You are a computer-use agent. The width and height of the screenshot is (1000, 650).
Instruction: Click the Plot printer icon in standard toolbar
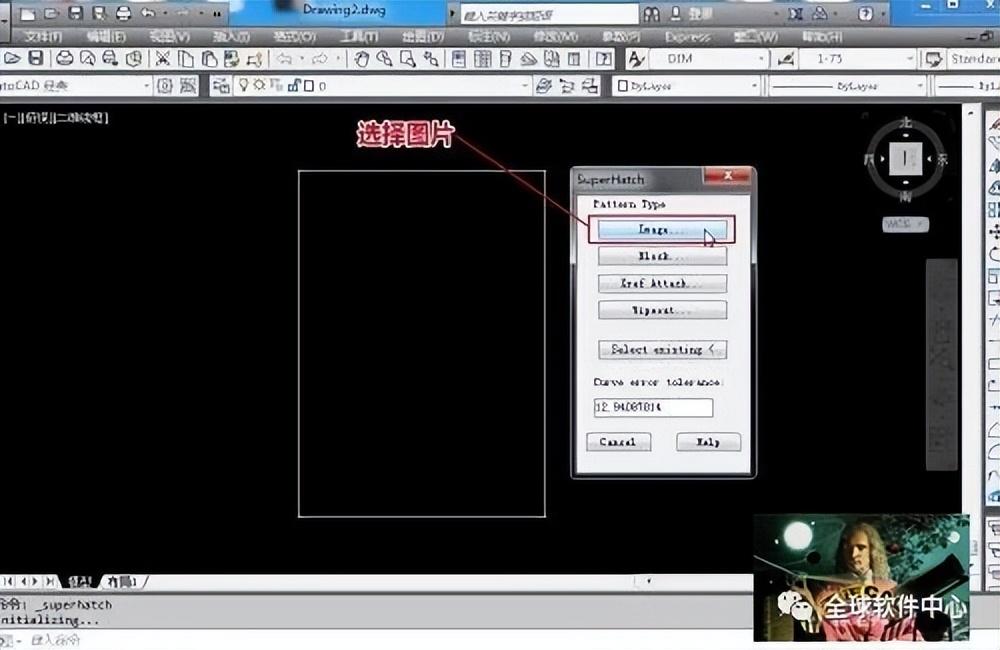[64, 59]
